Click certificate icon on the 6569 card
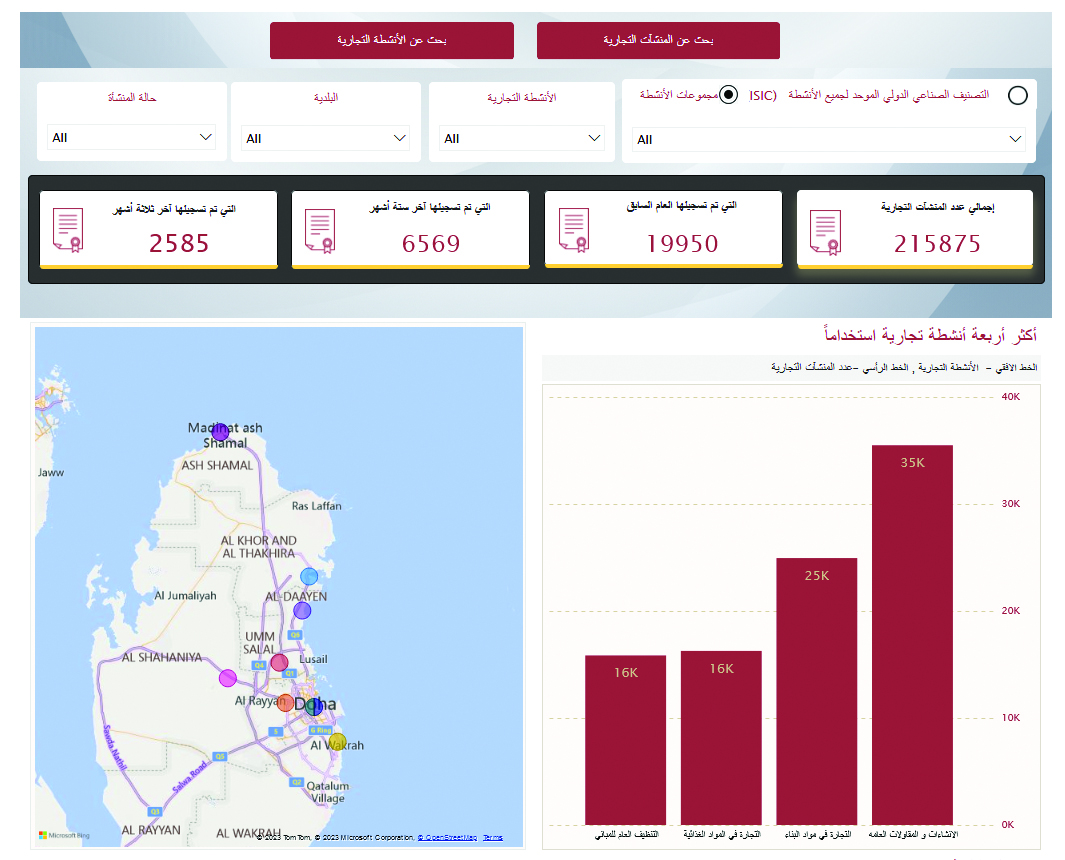 coord(320,230)
